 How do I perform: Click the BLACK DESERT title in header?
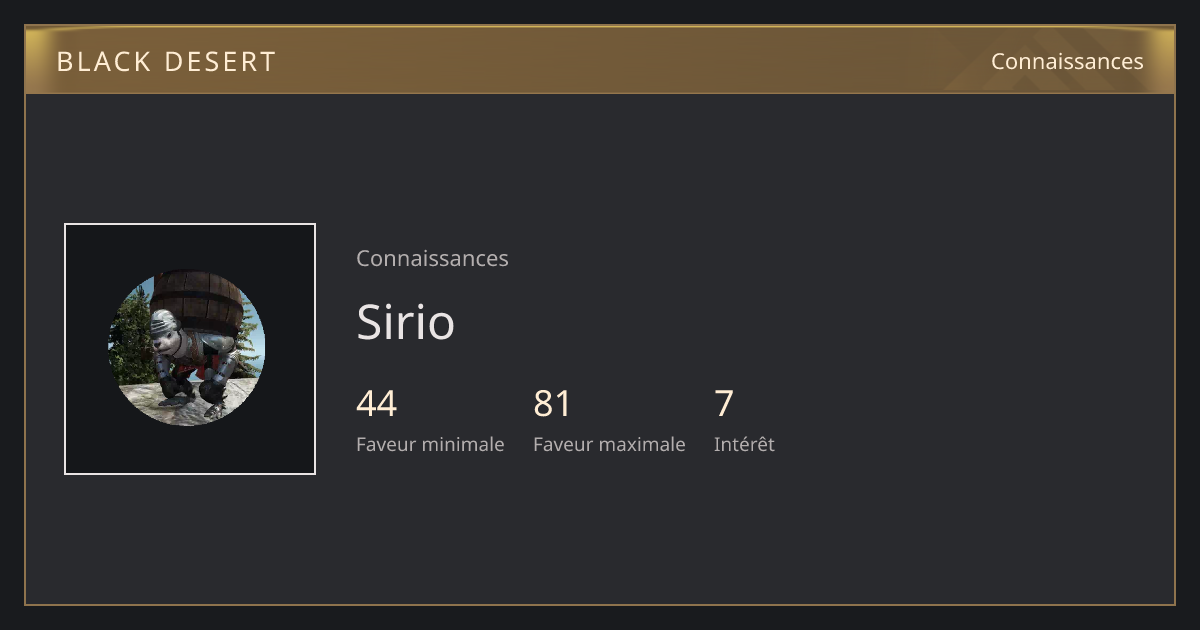(x=166, y=62)
